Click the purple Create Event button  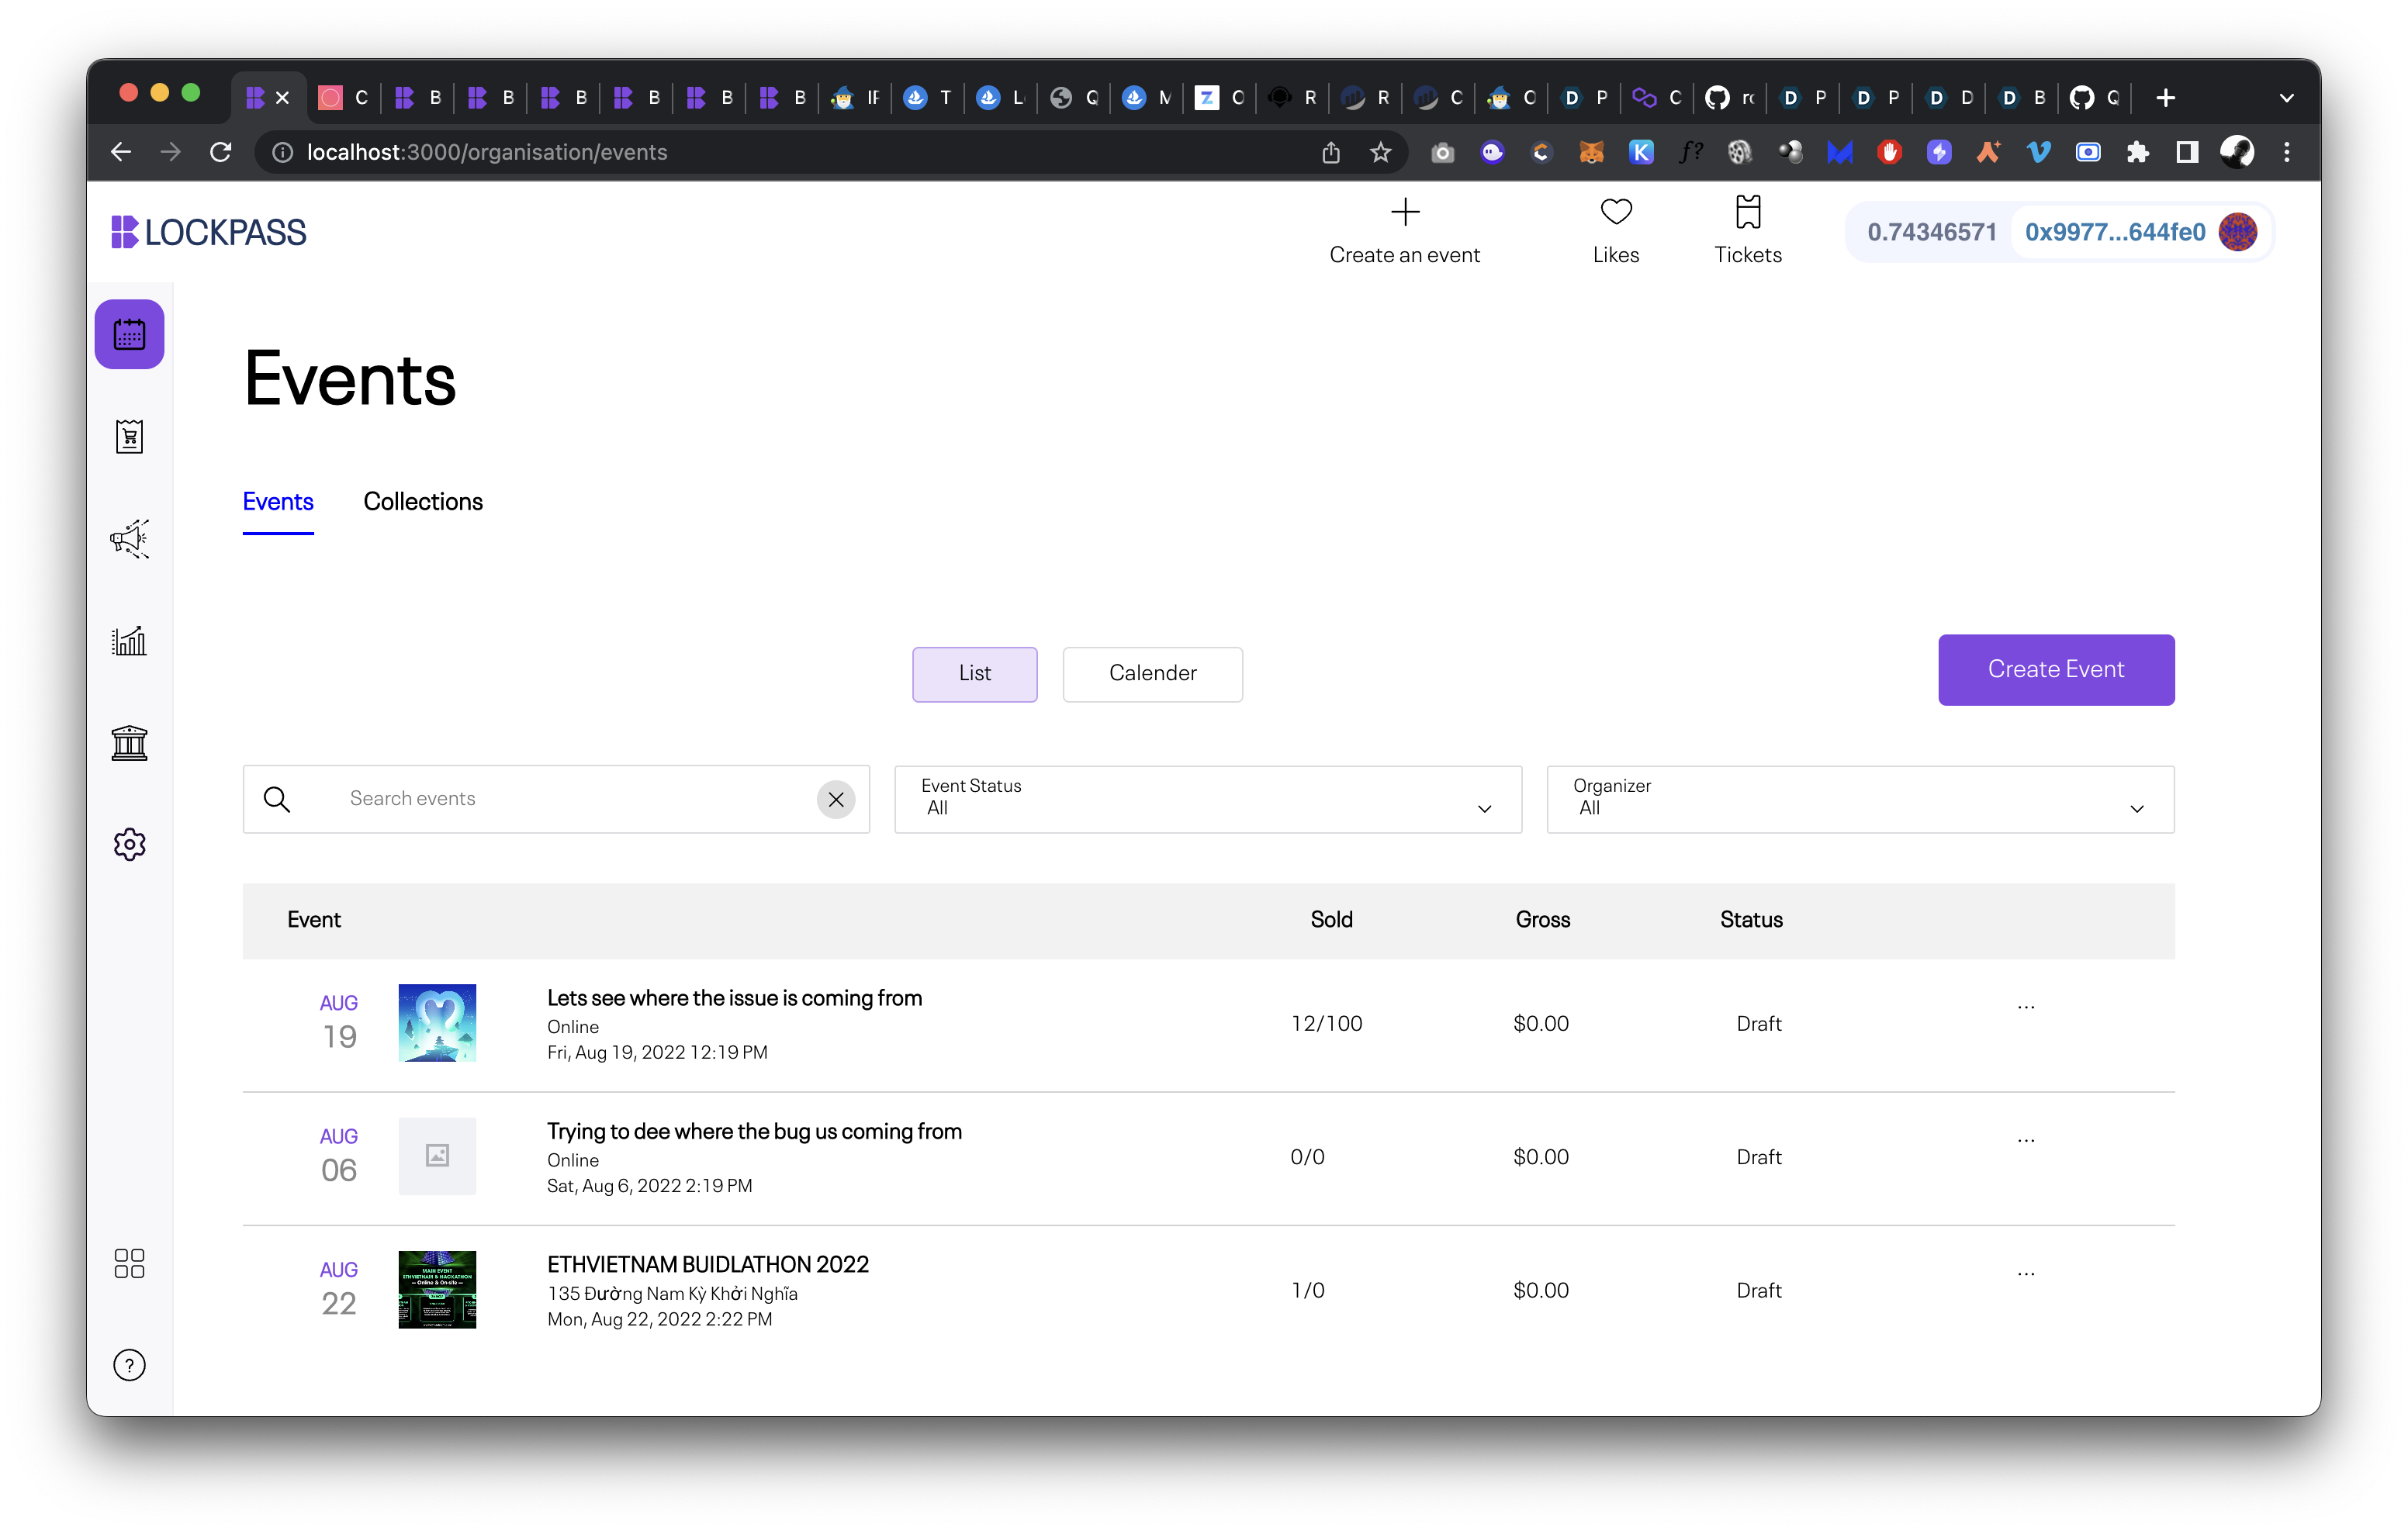tap(2055, 670)
